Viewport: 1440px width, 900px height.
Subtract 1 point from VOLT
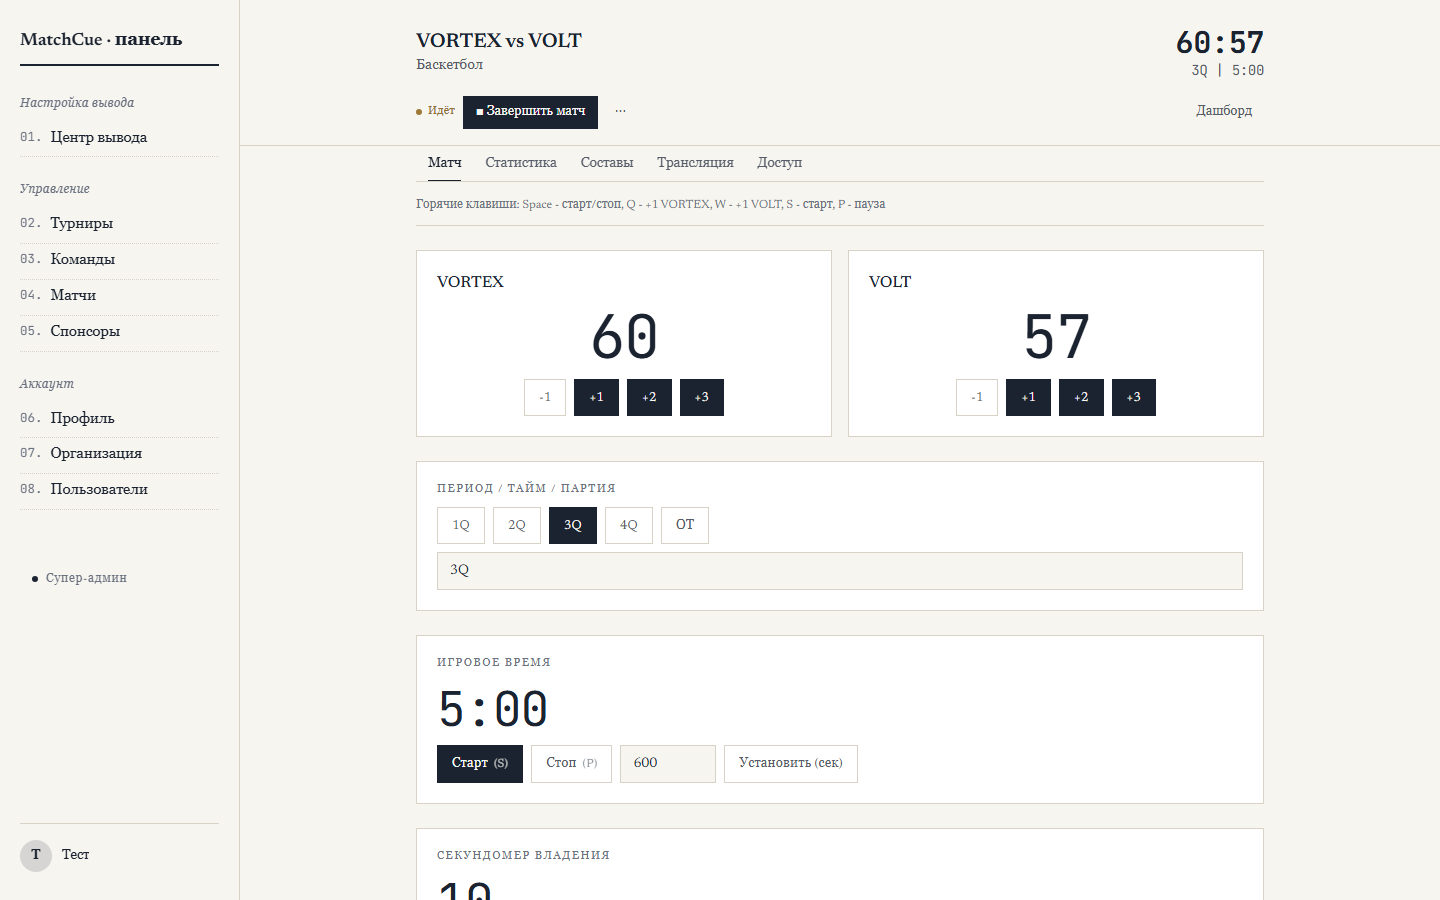(x=977, y=397)
